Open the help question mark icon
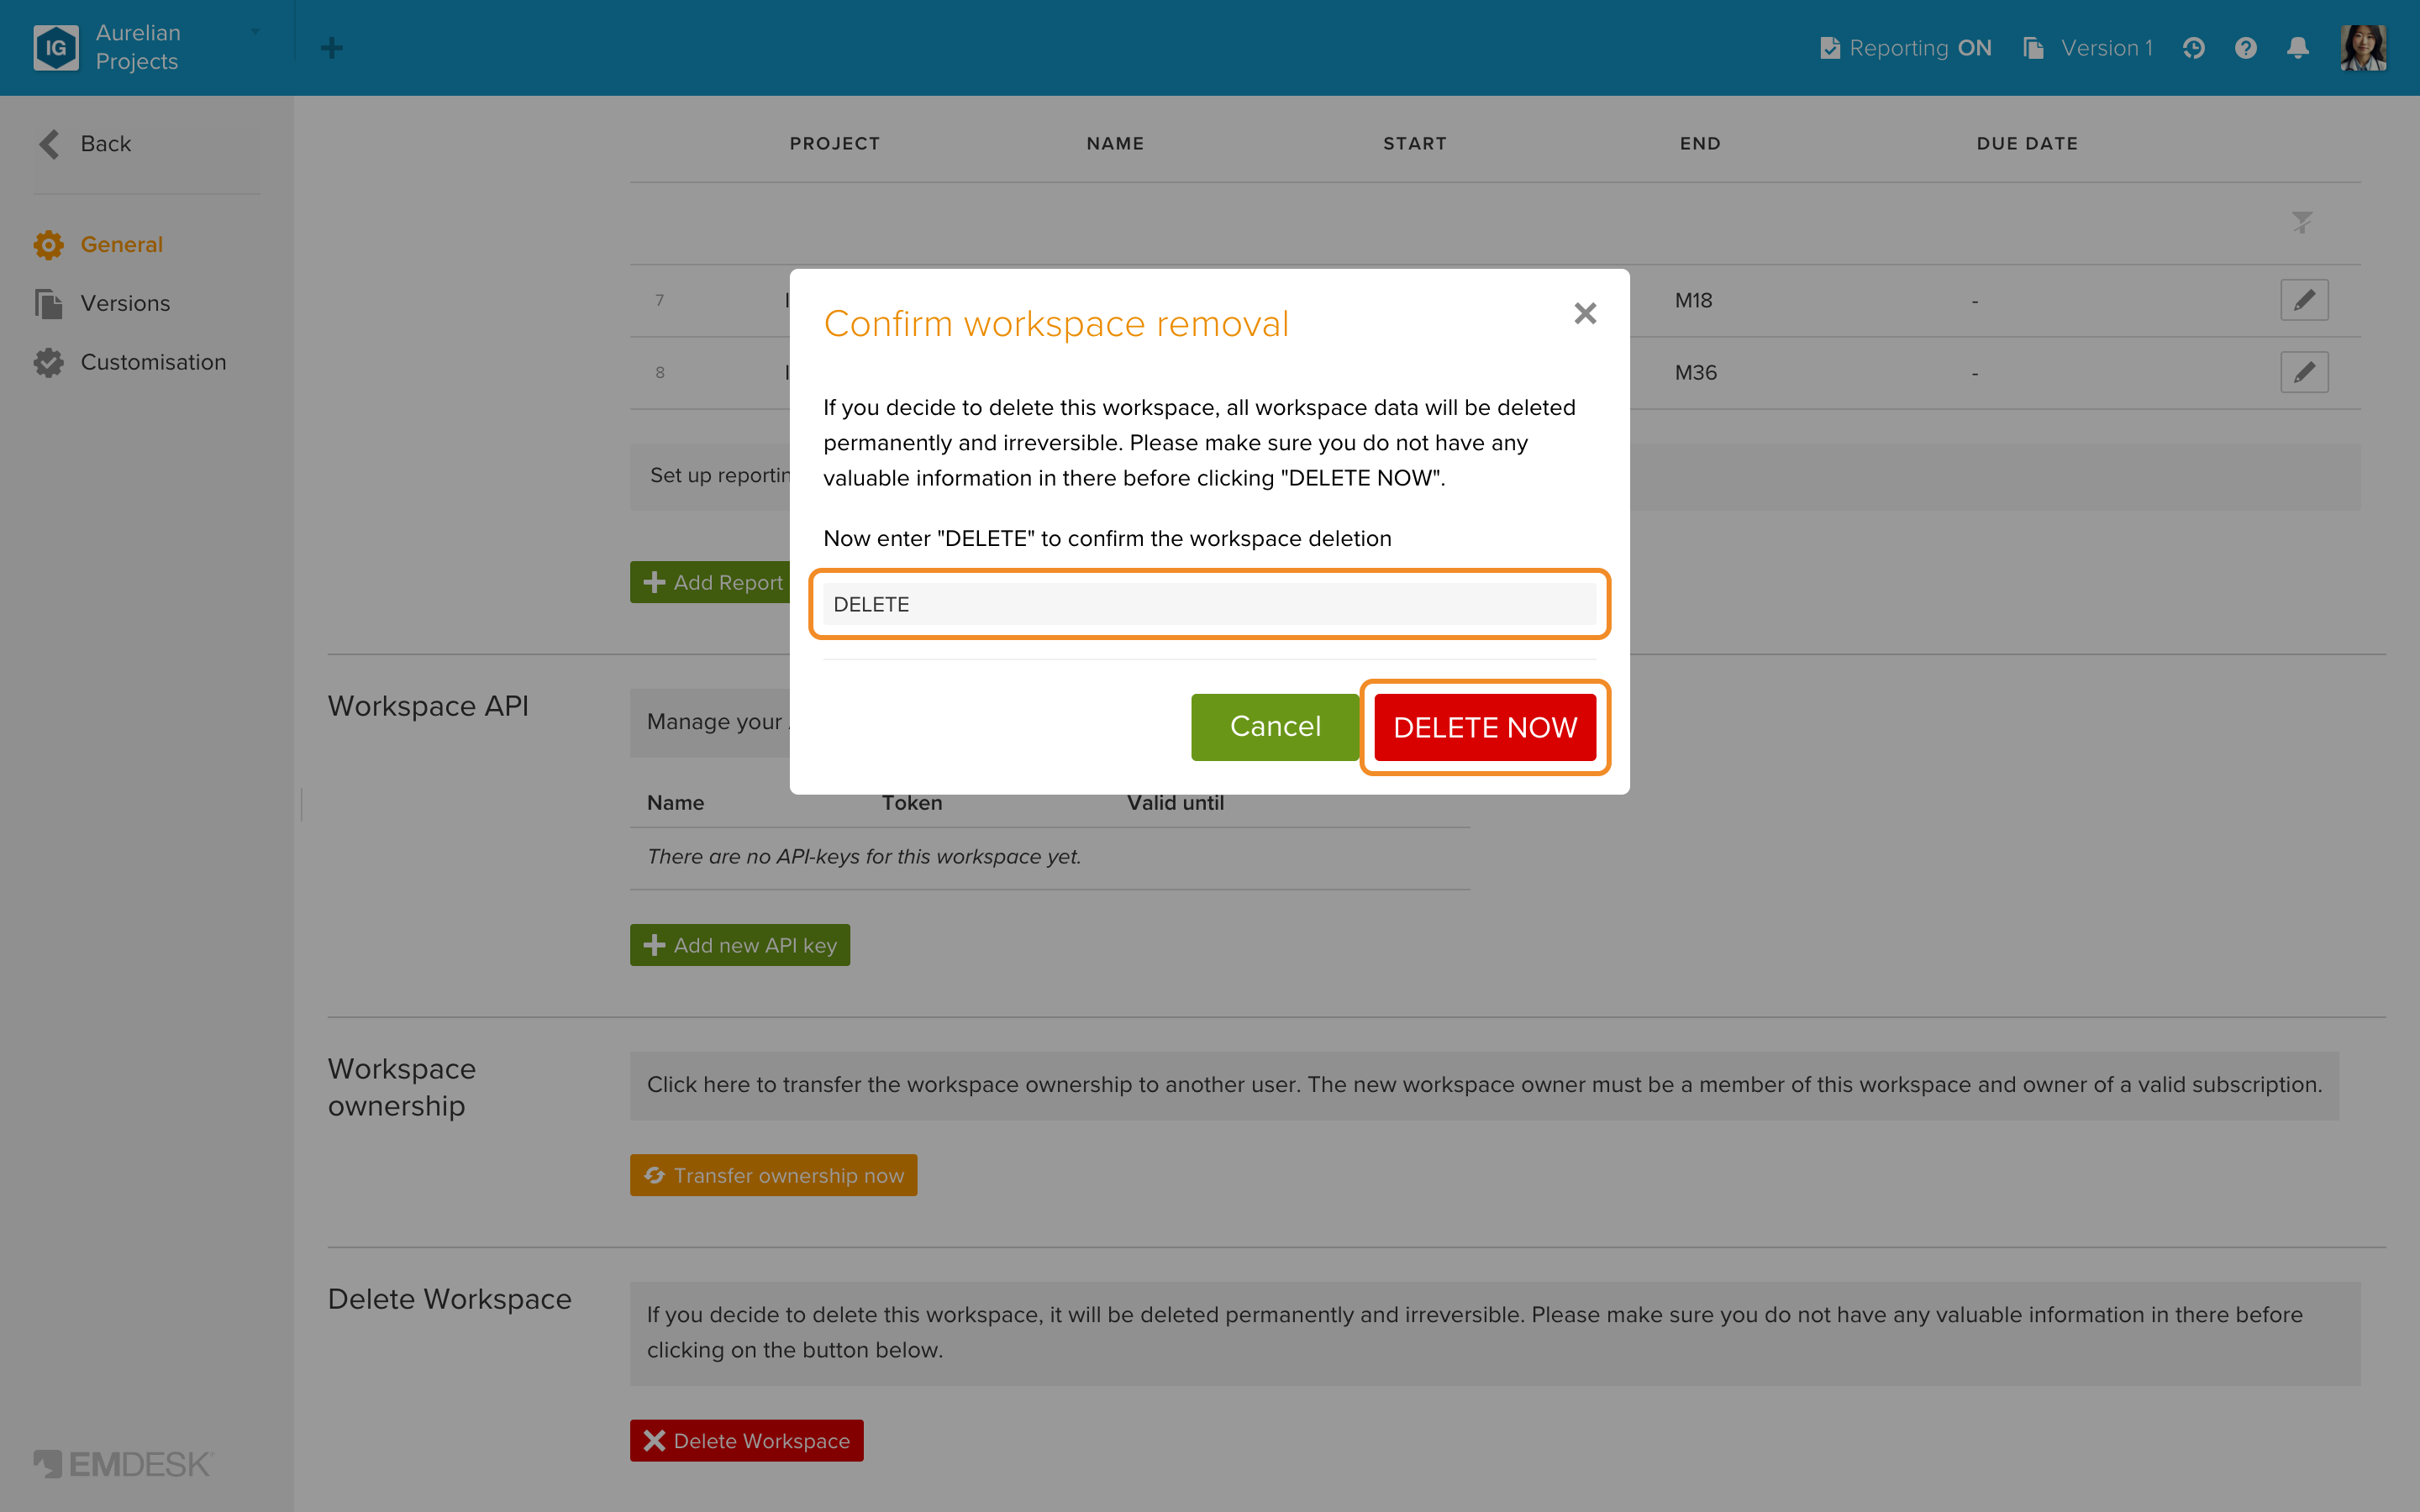Viewport: 2420px width, 1512px height. (2246, 48)
